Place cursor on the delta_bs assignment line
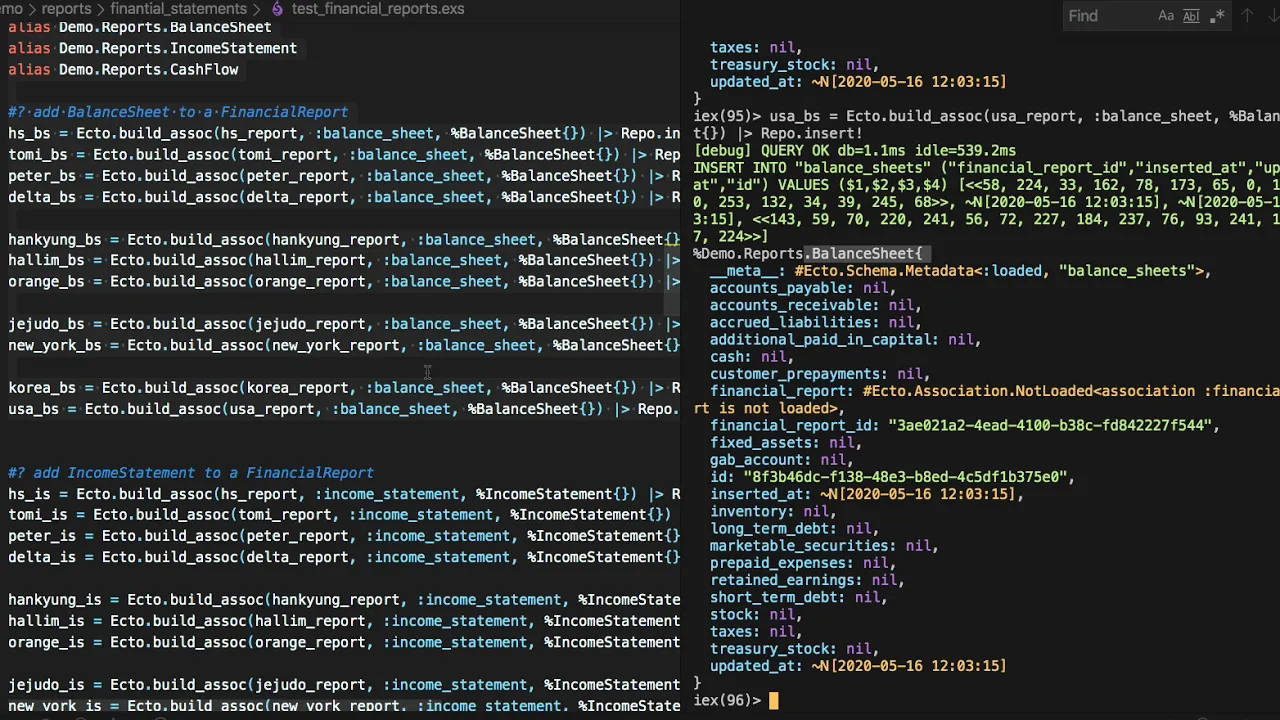Viewport: 1280px width, 720px height. pyautogui.click(x=344, y=197)
